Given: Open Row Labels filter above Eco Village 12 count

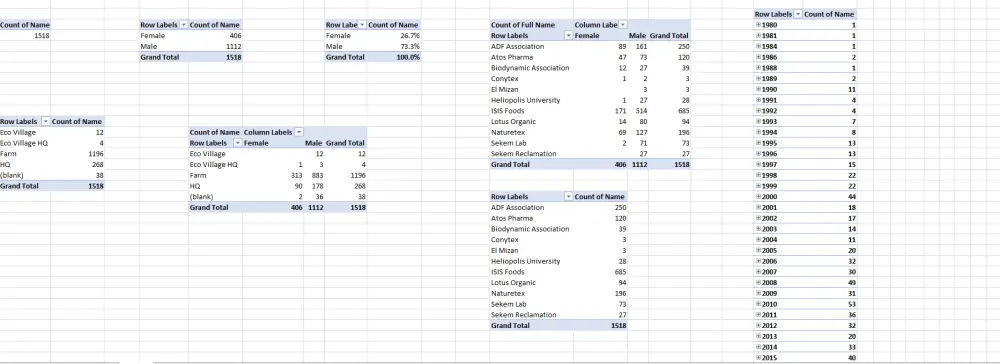Looking at the screenshot, I should 45,121.
